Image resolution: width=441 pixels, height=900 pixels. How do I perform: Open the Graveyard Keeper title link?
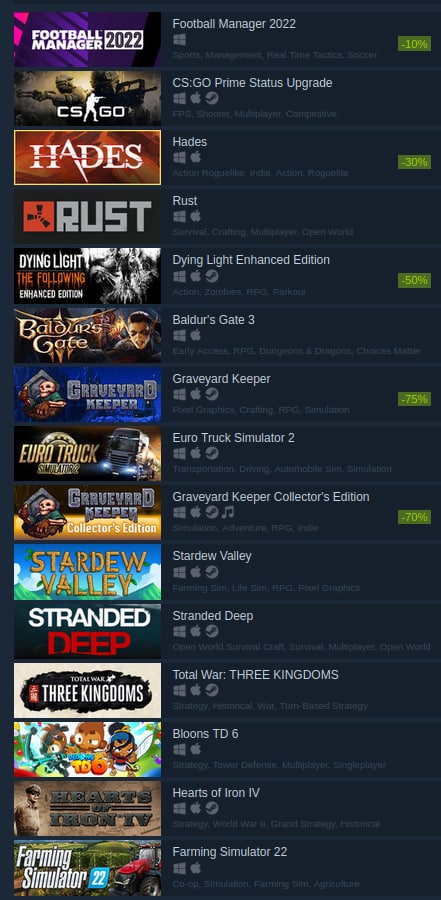click(221, 379)
